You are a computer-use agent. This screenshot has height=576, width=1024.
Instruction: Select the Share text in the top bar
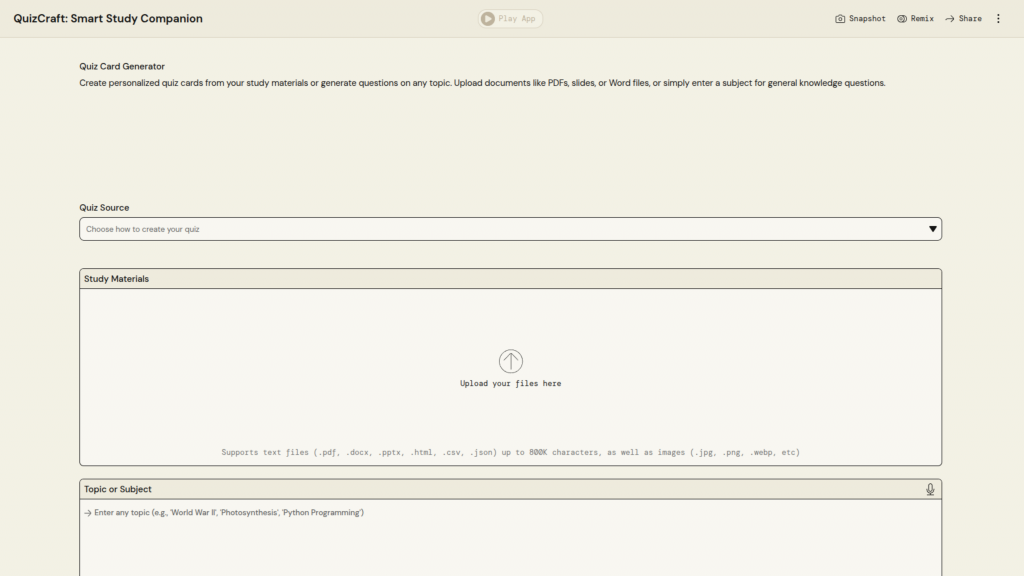point(970,19)
